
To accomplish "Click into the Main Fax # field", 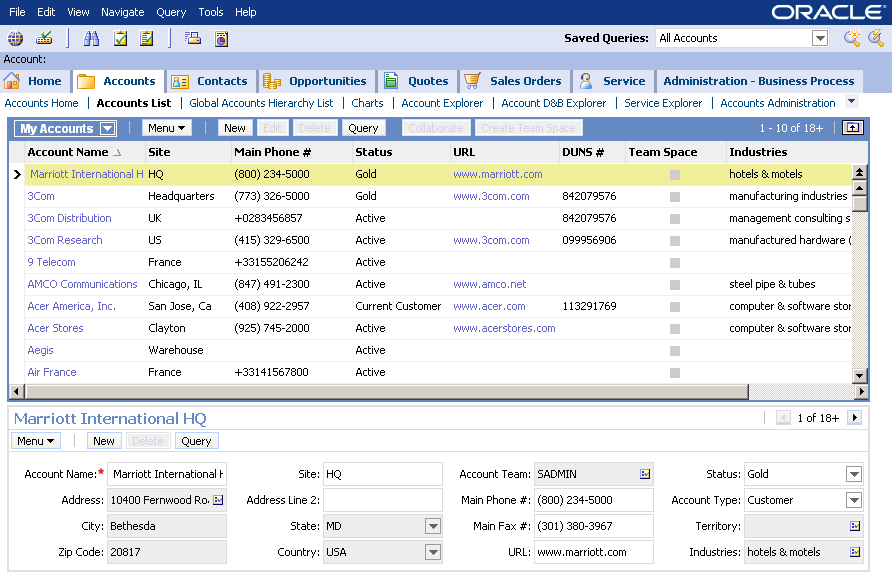I will [594, 526].
